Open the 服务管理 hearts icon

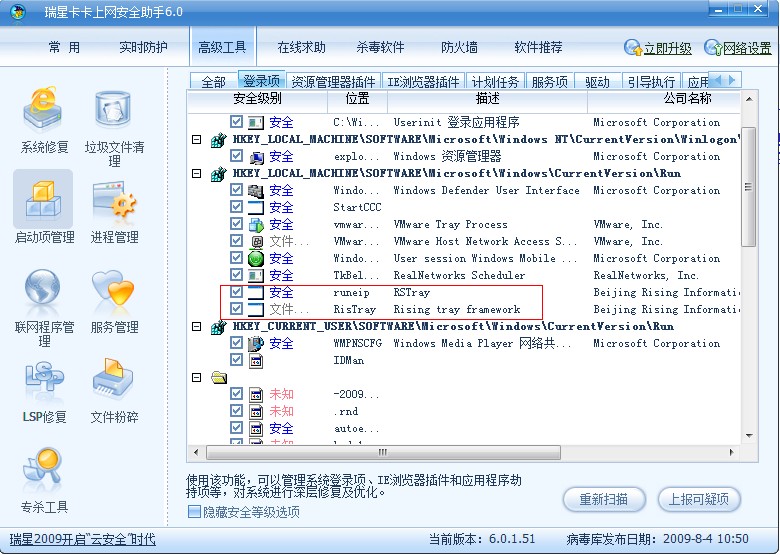[113, 287]
